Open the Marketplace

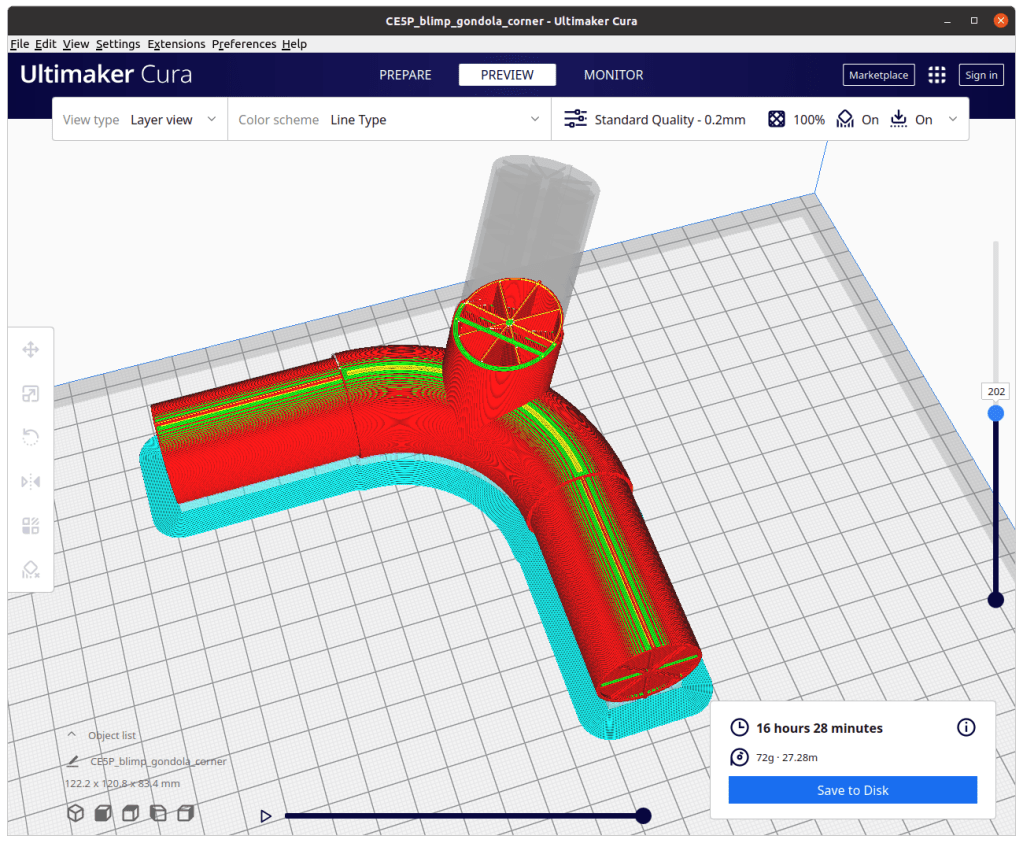coord(878,75)
